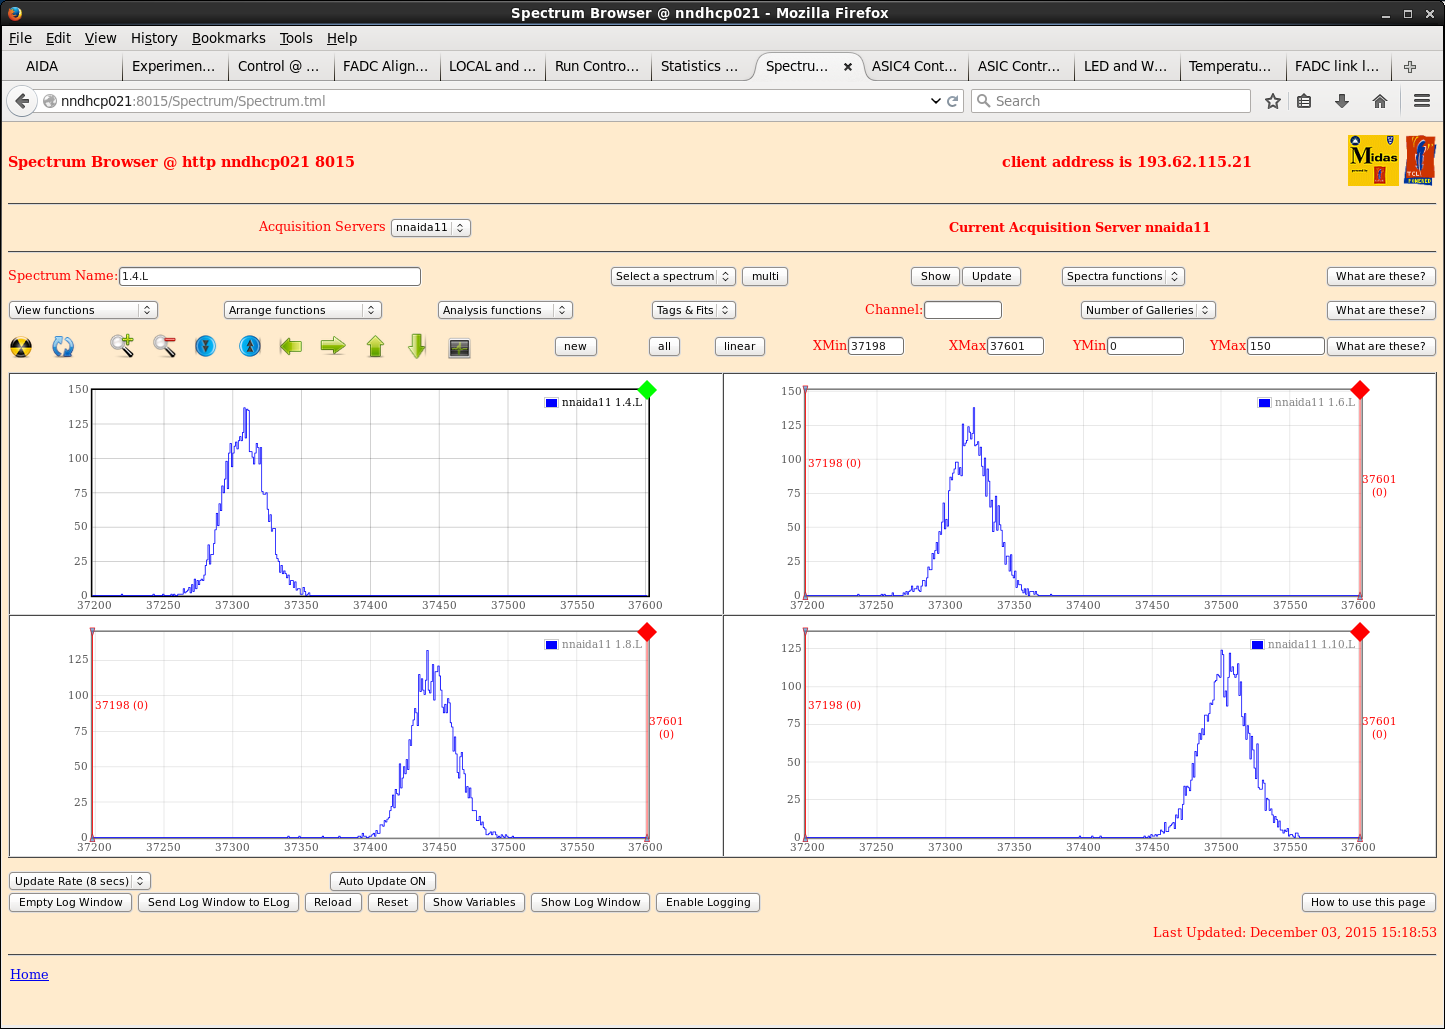The image size is (1445, 1029).
Task: Click the new button
Action: pos(575,346)
